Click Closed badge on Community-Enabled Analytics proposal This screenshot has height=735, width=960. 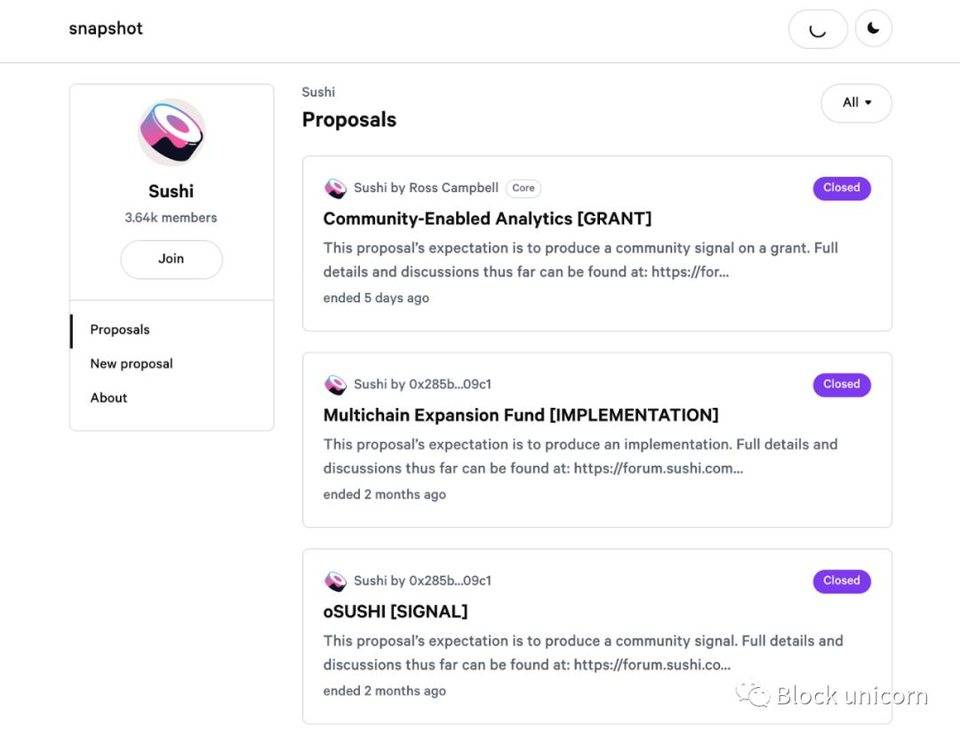(842, 188)
